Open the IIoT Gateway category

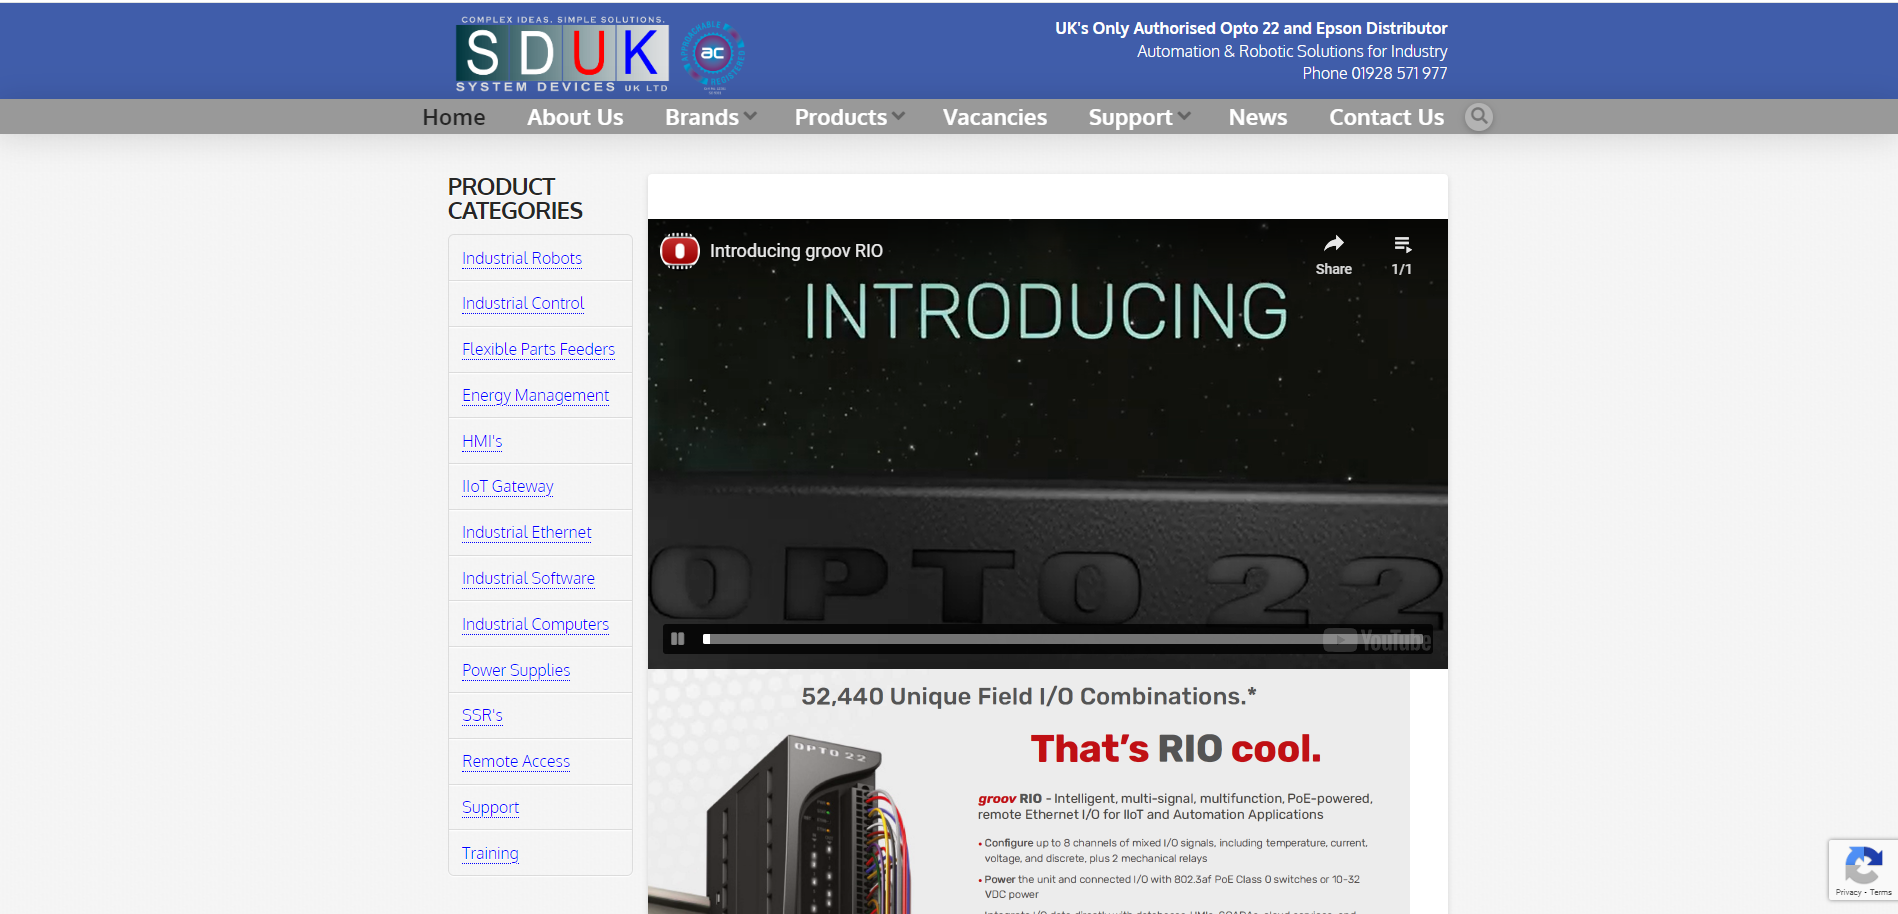pos(507,486)
